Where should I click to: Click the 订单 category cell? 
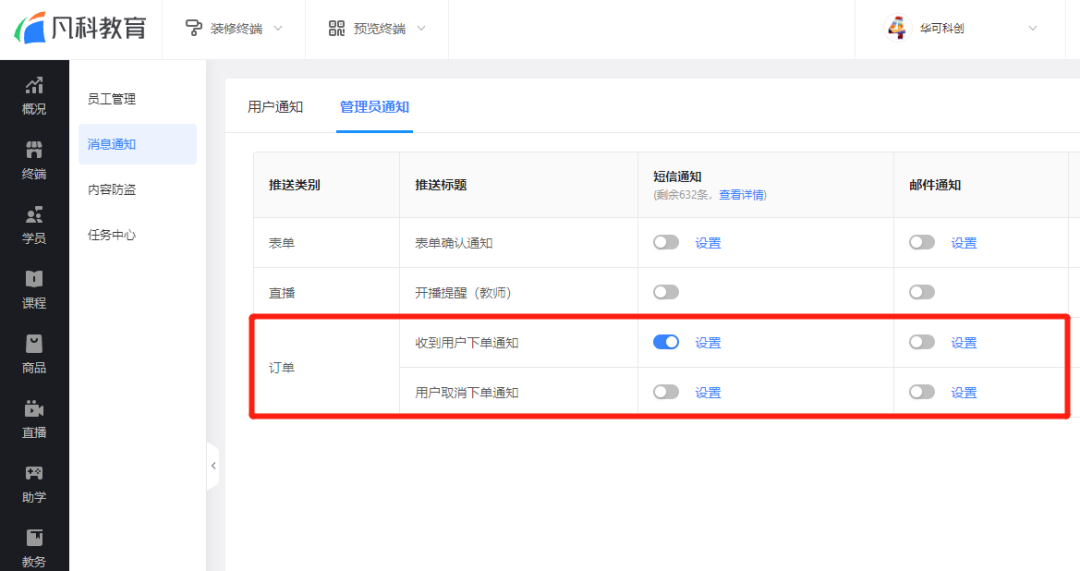pyautogui.click(x=326, y=367)
